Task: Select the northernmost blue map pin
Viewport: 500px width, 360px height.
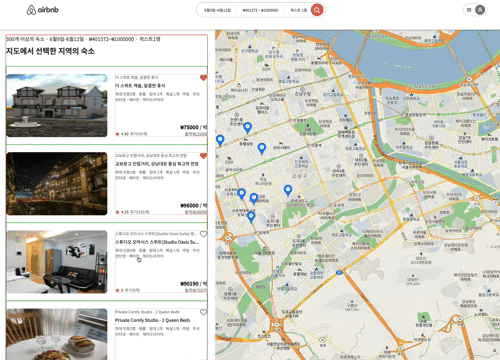Action: pyautogui.click(x=247, y=128)
